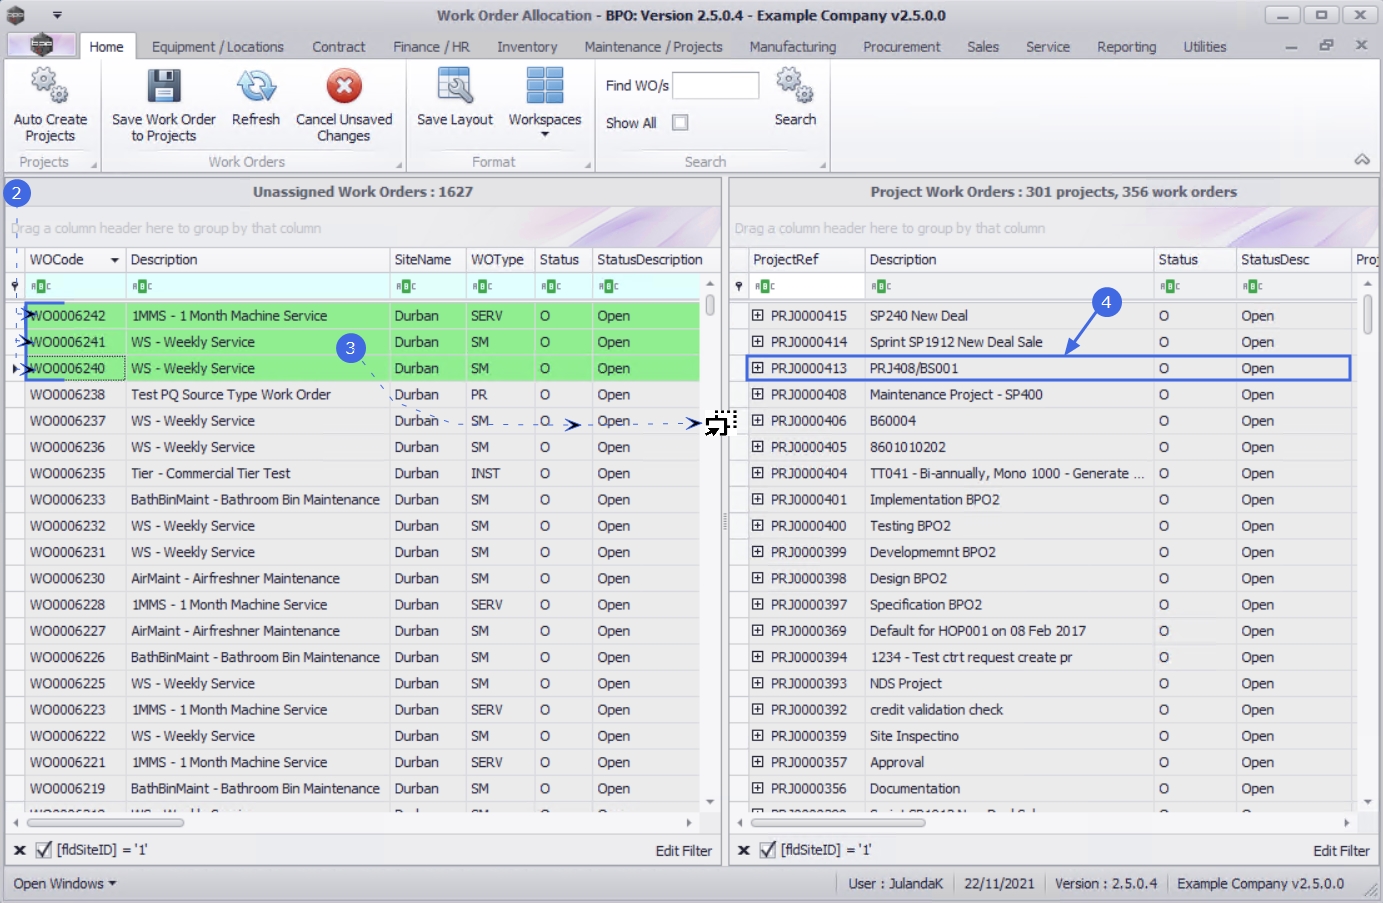Open the Reporting tab
Image resolution: width=1383 pixels, height=903 pixels.
click(x=1126, y=47)
